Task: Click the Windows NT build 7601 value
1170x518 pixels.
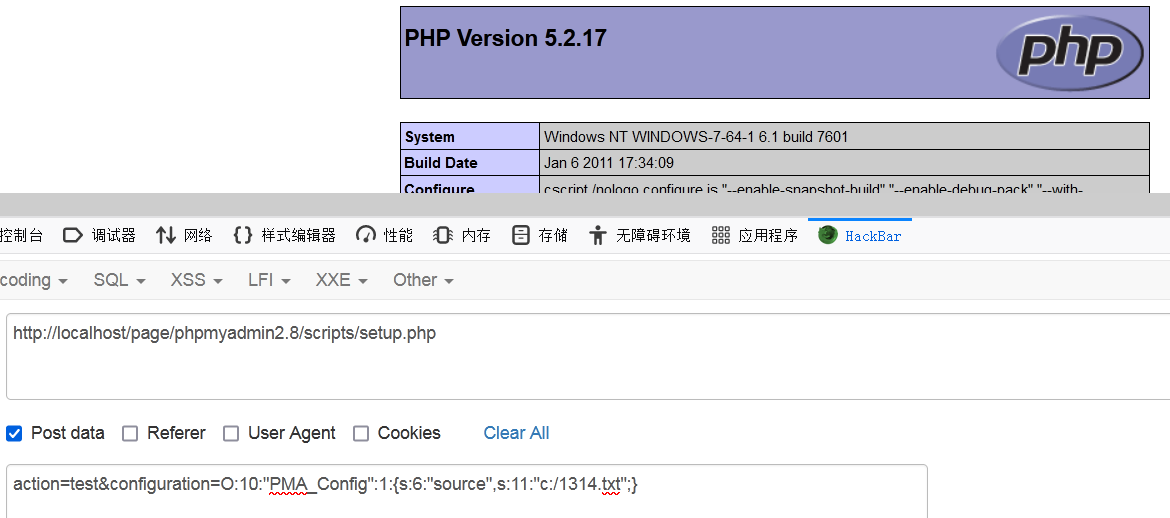Action: (x=696, y=137)
